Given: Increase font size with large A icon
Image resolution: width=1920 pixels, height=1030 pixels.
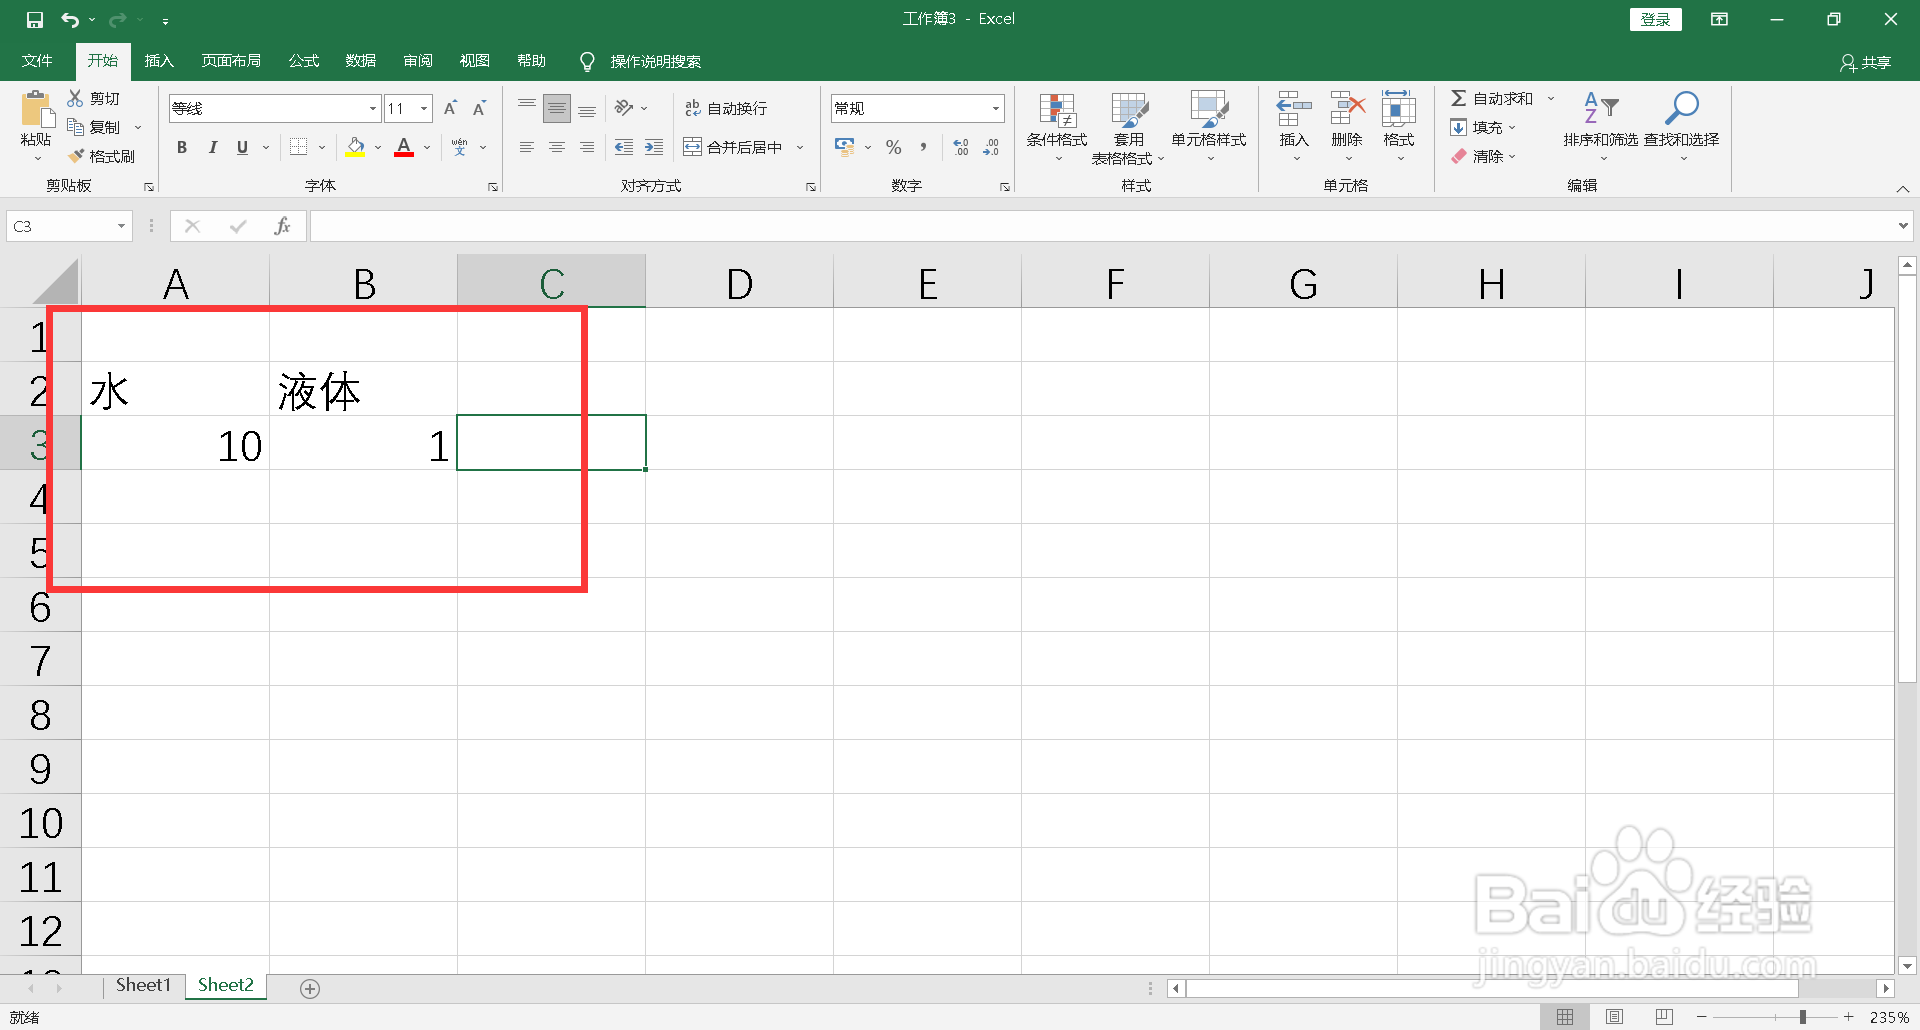Looking at the screenshot, I should pos(450,108).
